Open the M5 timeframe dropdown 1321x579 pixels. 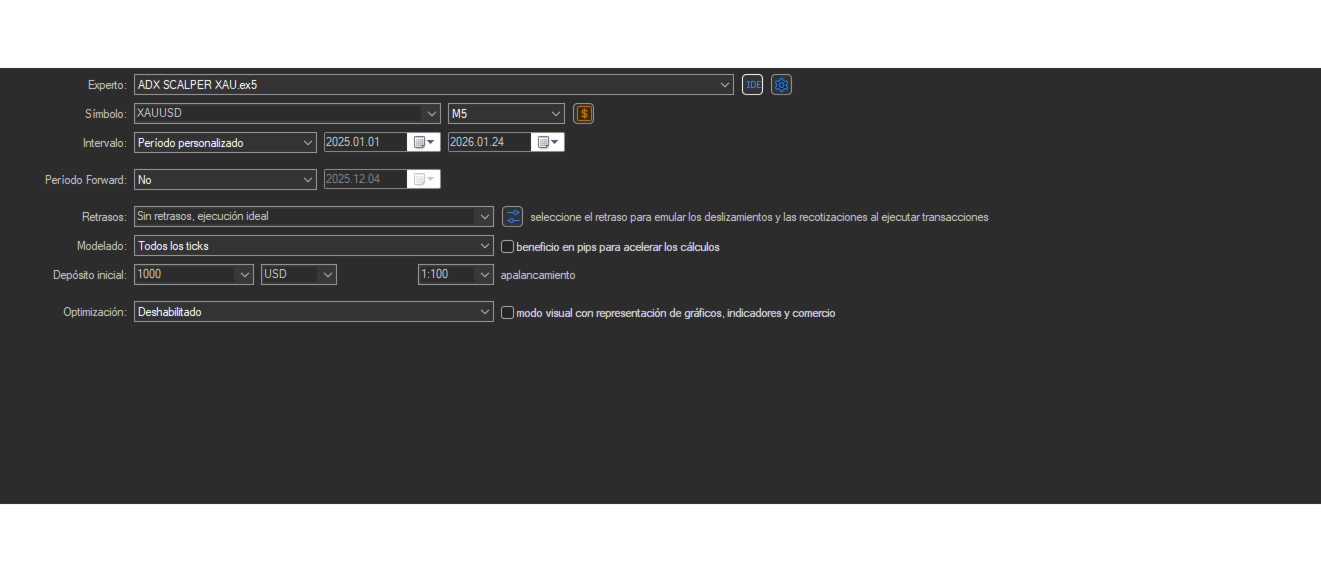click(556, 114)
